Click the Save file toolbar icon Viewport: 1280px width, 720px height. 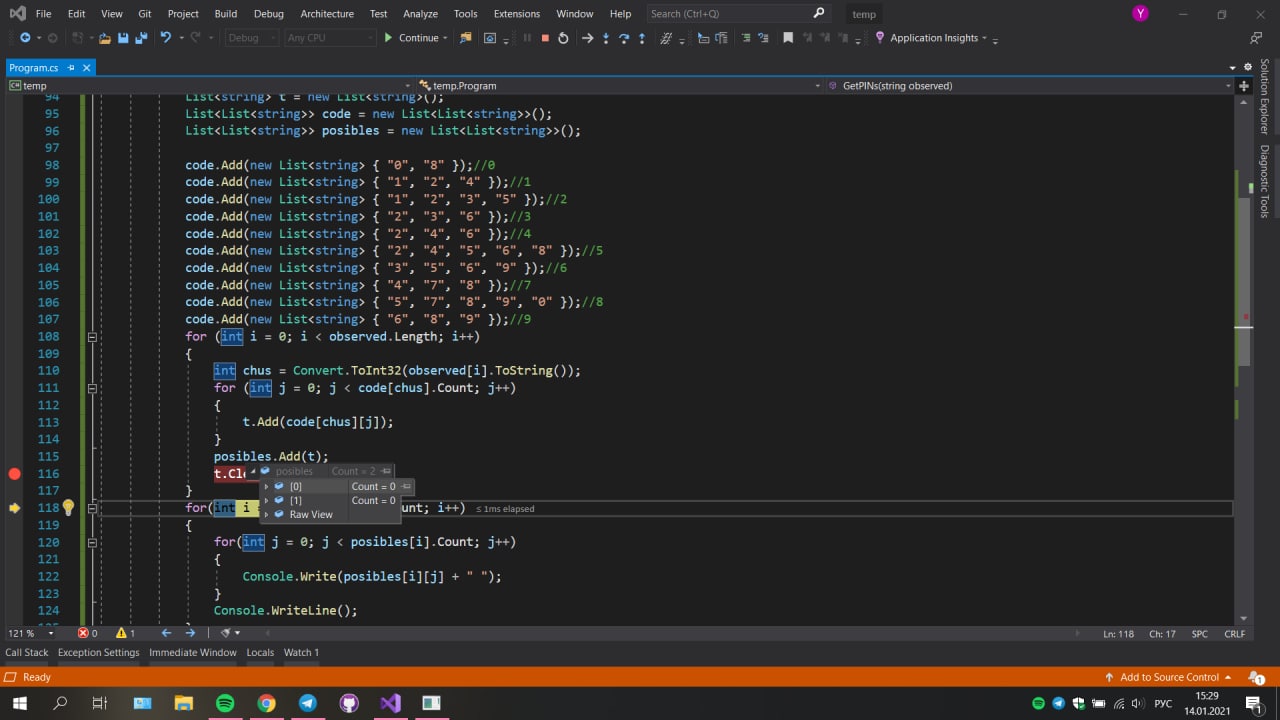tap(123, 38)
